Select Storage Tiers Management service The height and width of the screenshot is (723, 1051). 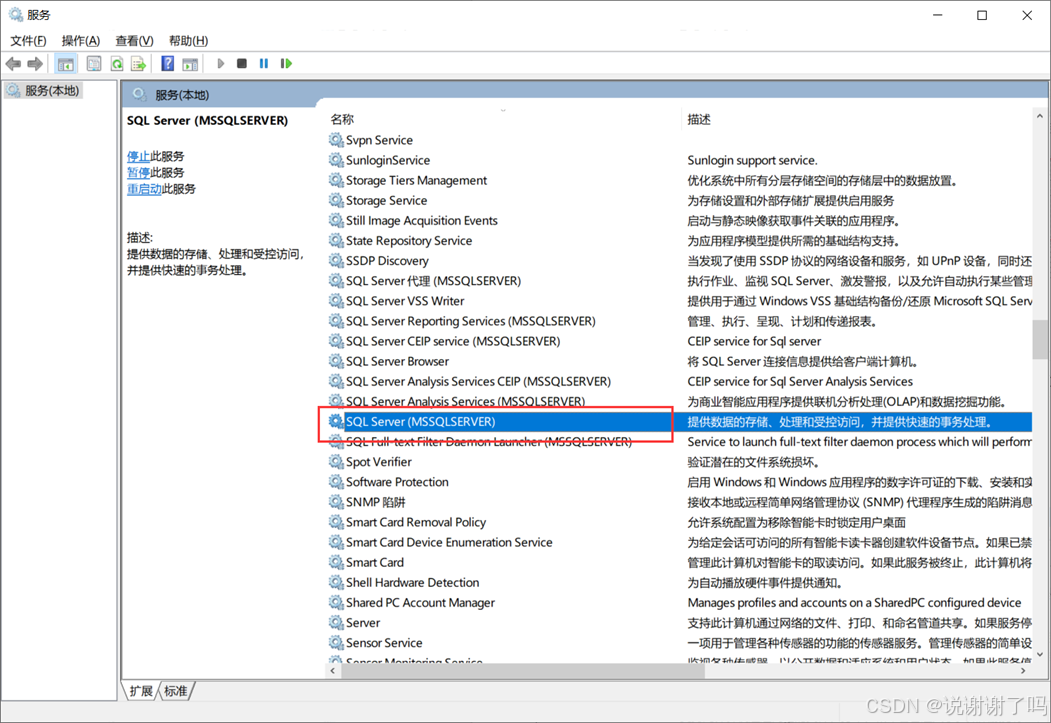[416, 180]
